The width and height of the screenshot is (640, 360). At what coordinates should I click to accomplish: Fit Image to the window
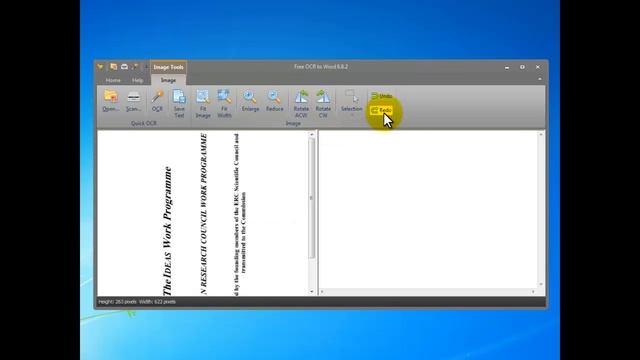tap(203, 104)
